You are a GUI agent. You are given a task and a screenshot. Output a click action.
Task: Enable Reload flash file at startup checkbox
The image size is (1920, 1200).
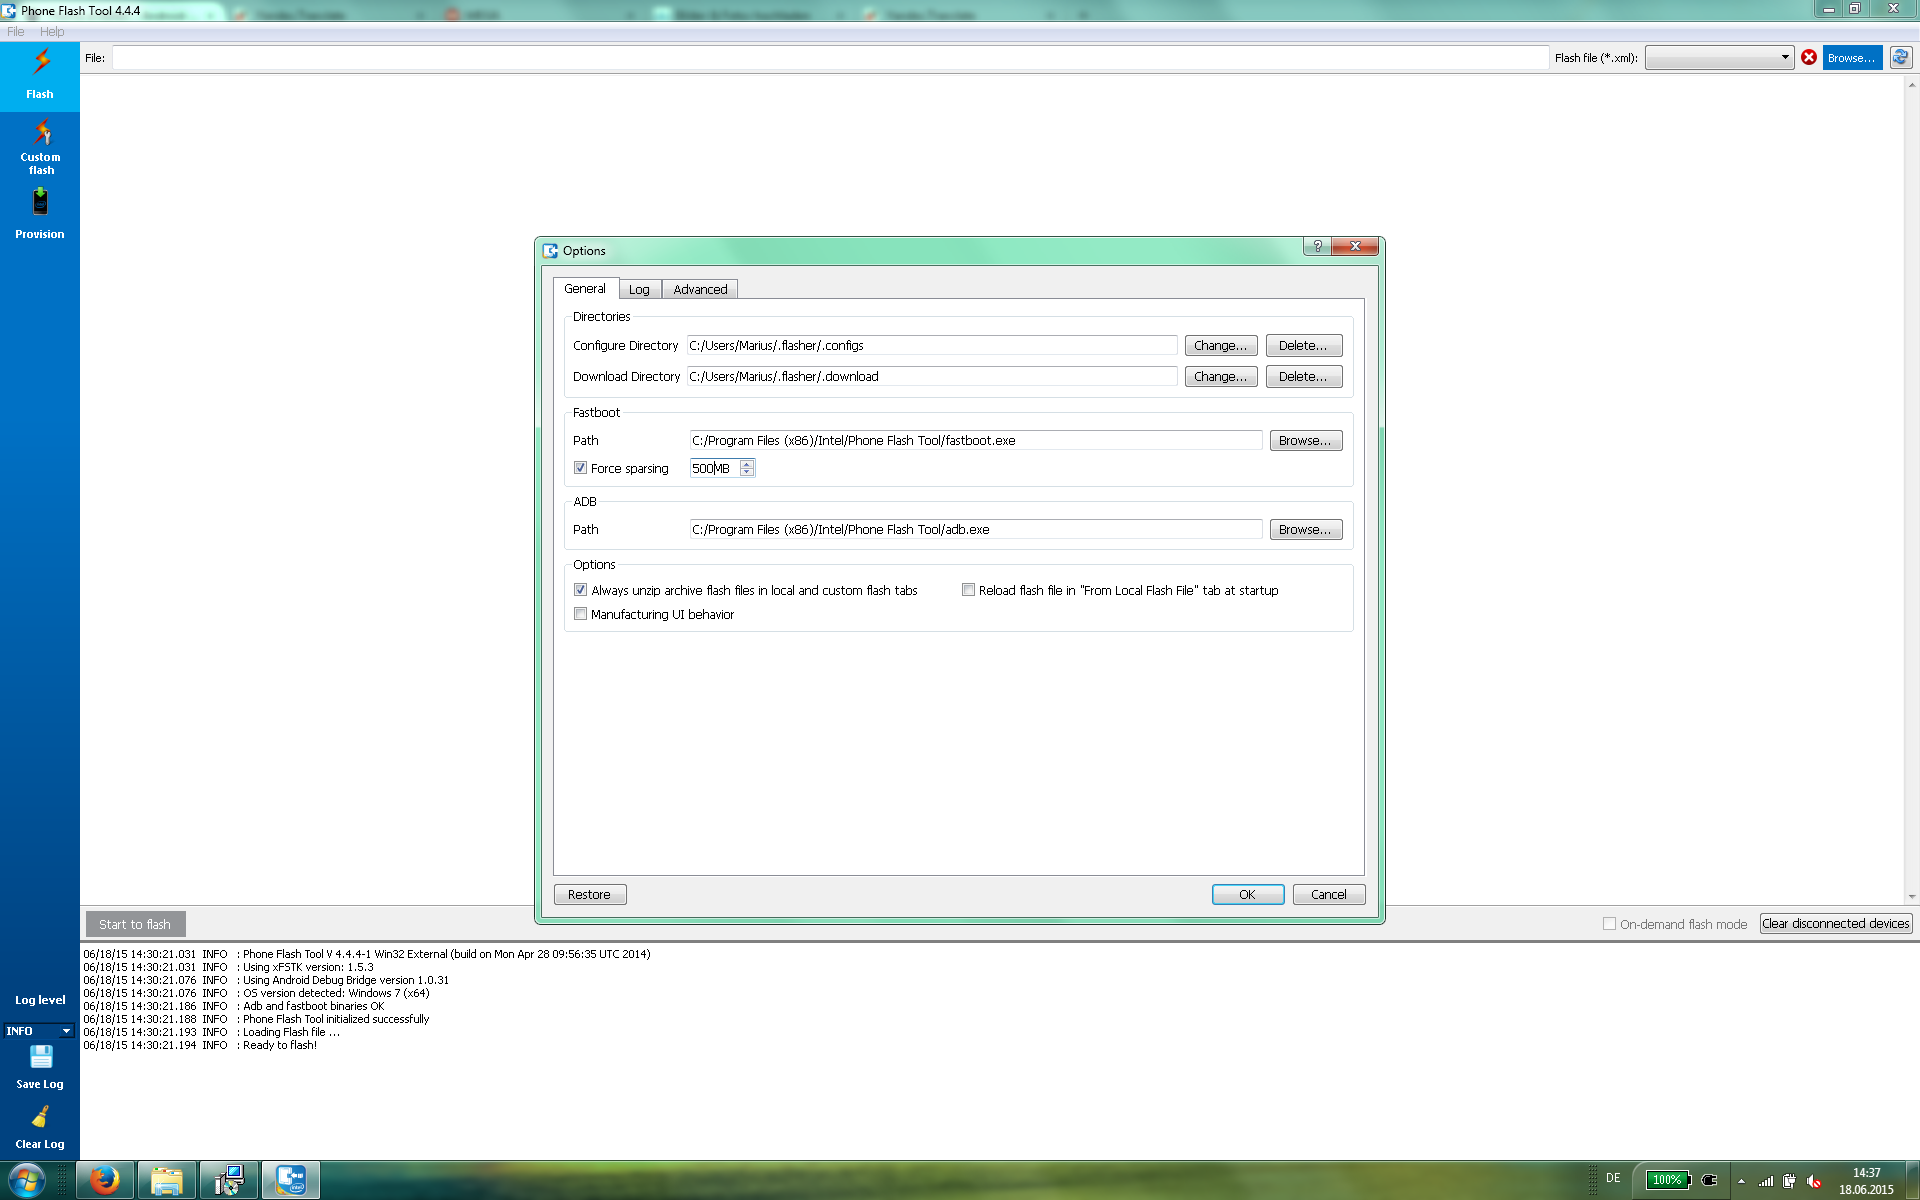tap(968, 590)
